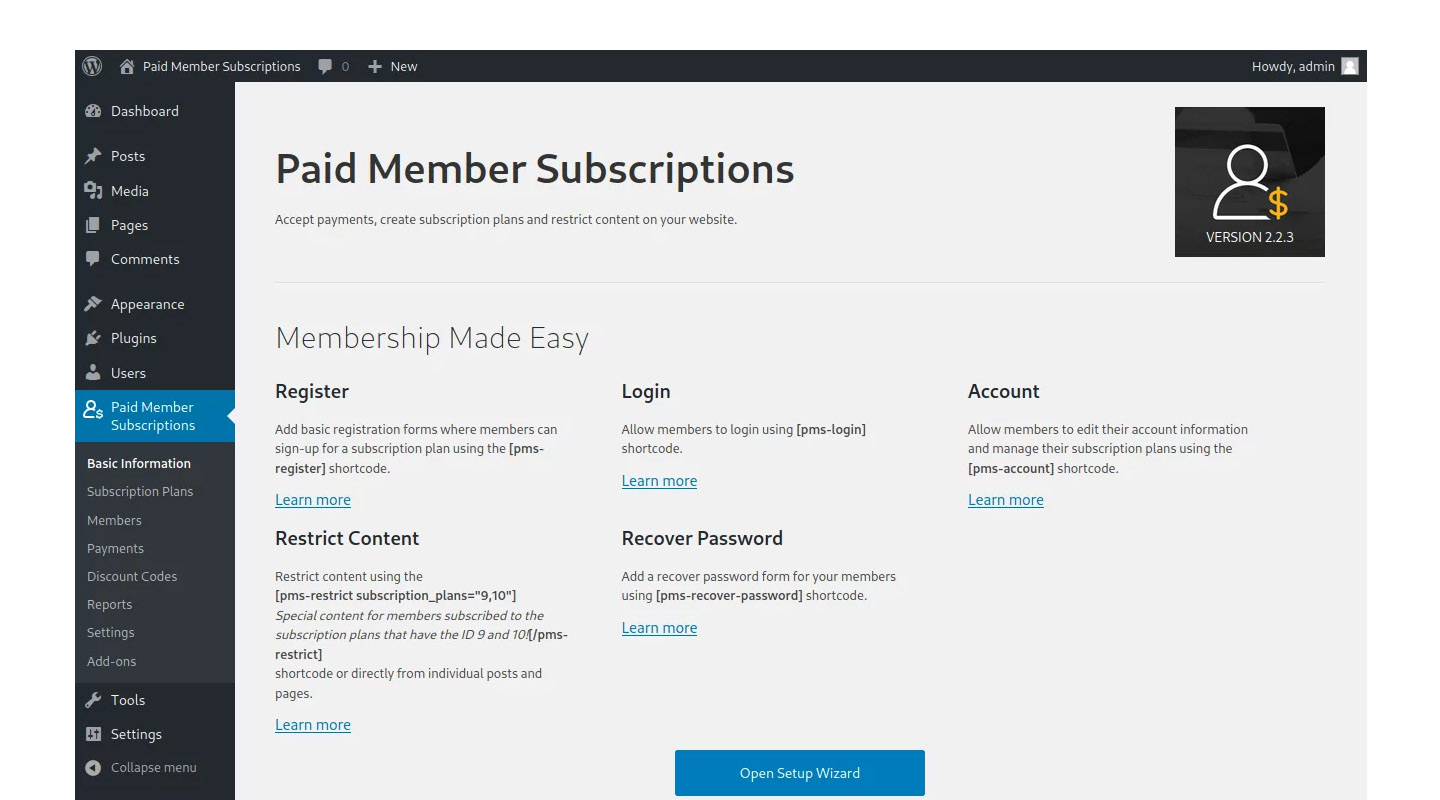Open Learn more under Recover Password

(659, 627)
